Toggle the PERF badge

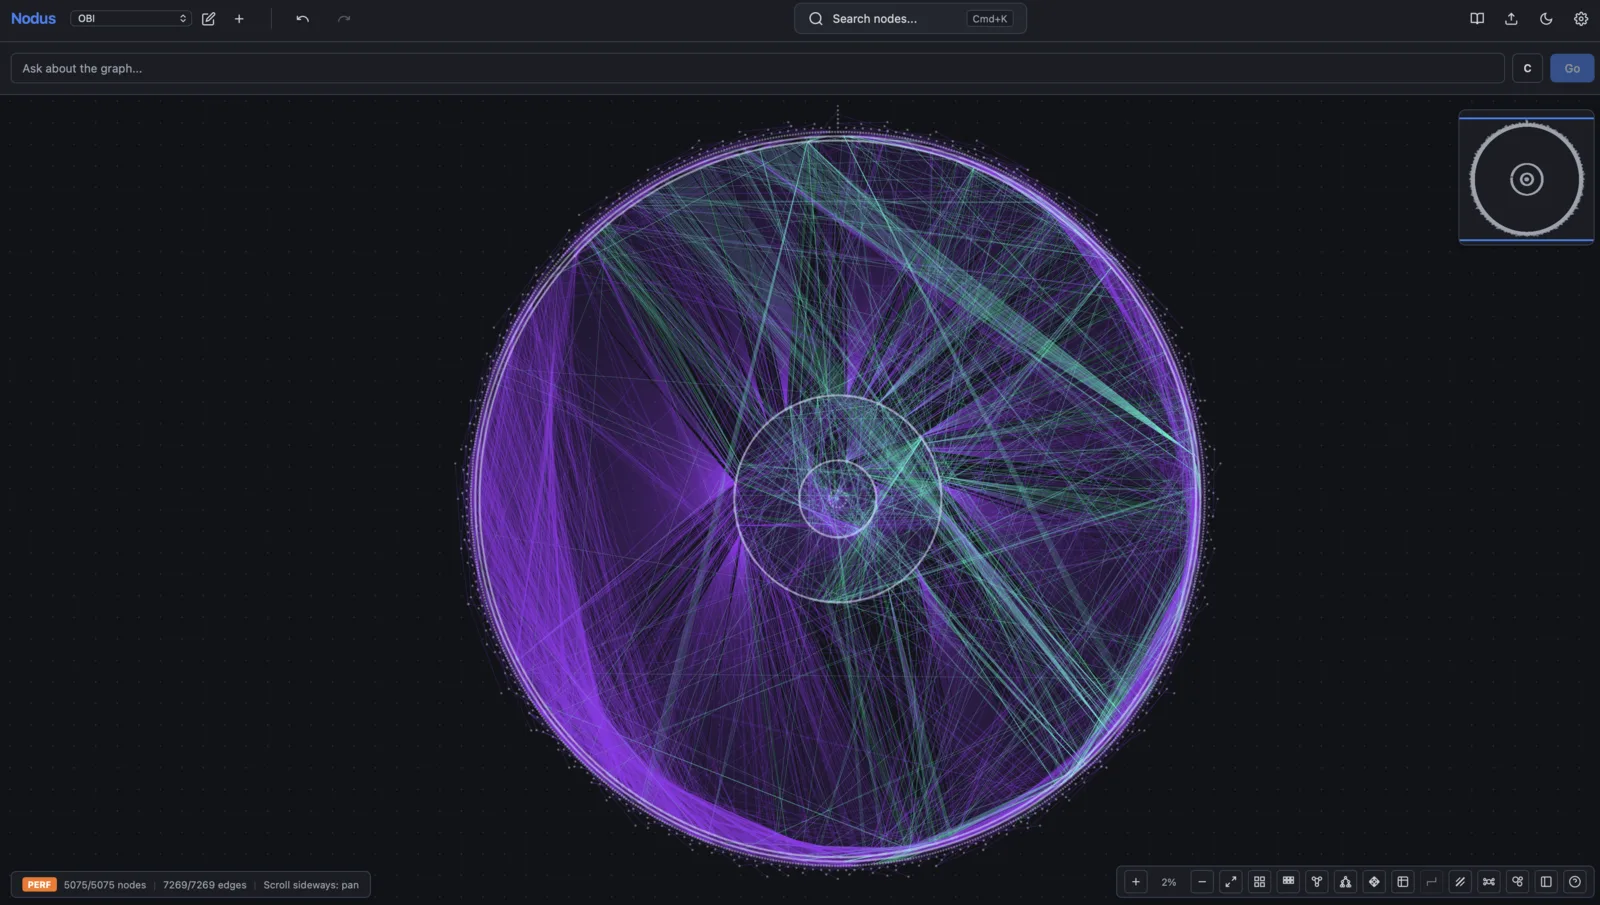[x=39, y=884]
